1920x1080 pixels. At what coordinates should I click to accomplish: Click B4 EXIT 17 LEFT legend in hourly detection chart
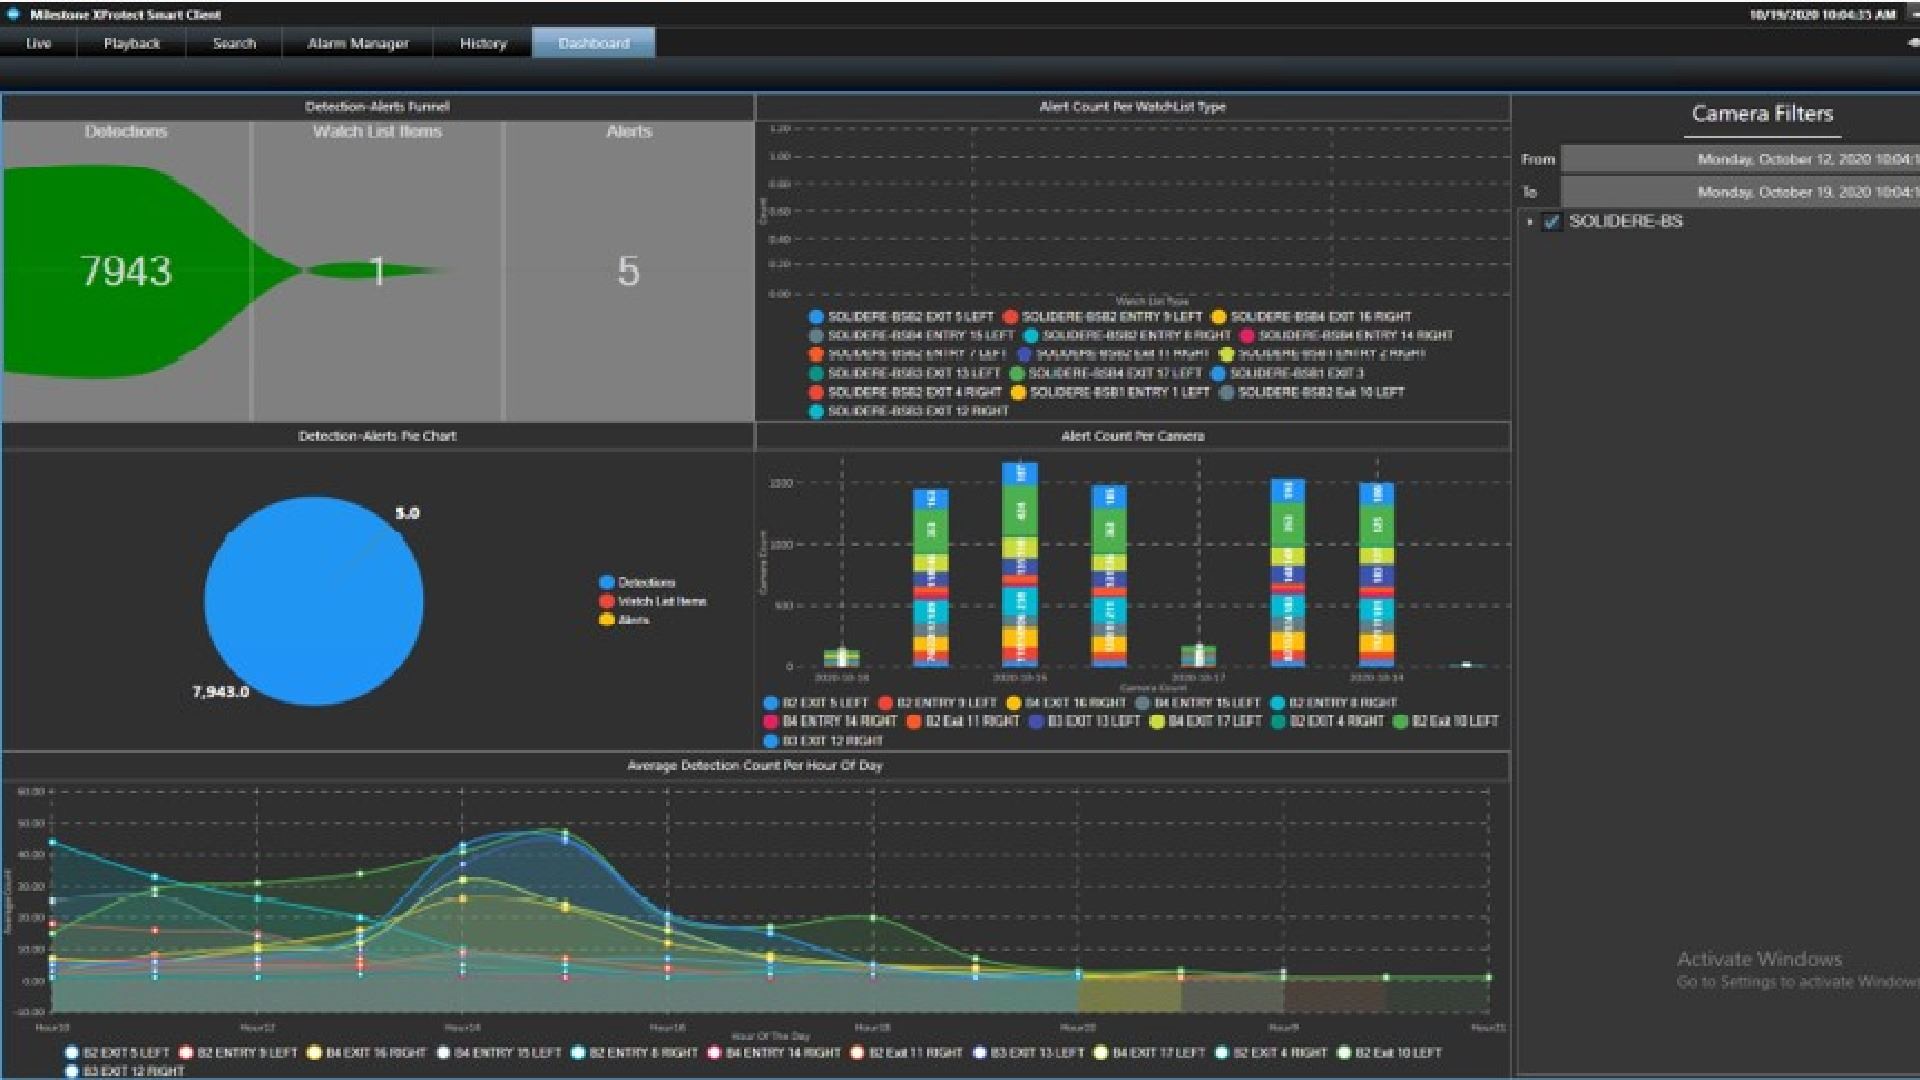[x=1150, y=1053]
